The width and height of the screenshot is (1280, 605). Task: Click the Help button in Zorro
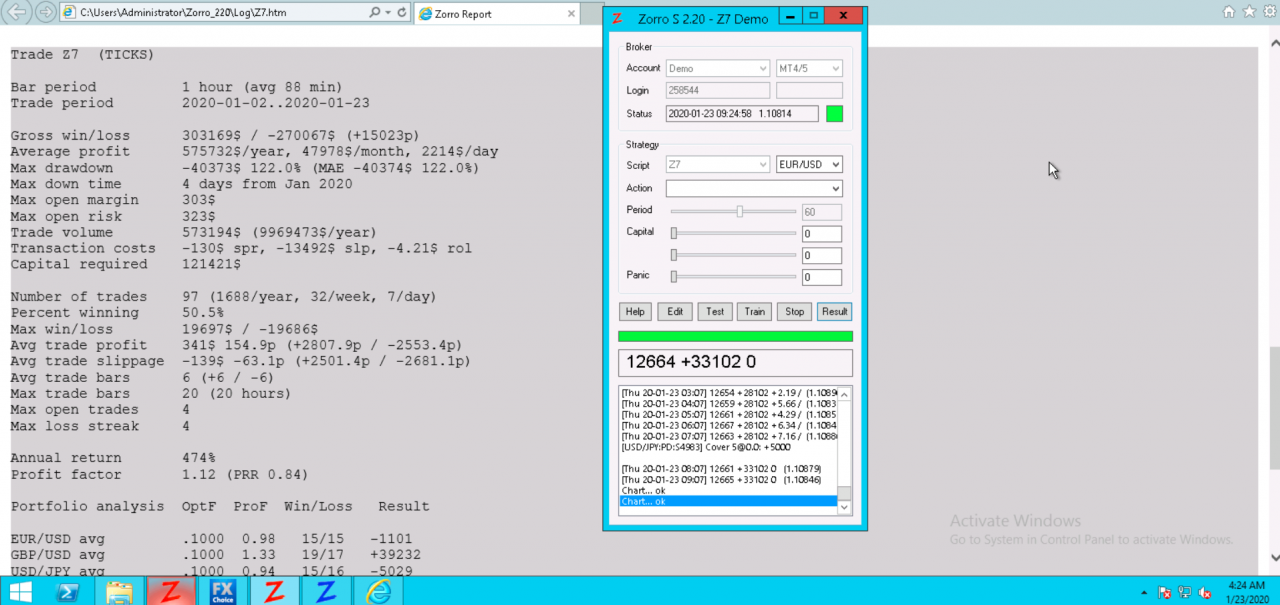pos(635,311)
